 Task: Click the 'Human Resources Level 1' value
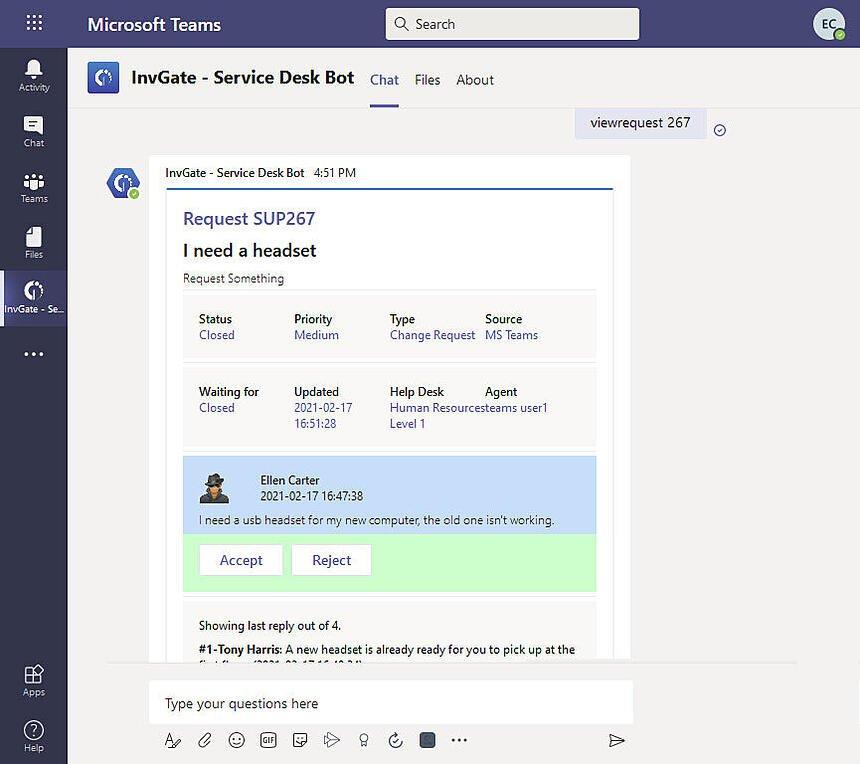(437, 416)
